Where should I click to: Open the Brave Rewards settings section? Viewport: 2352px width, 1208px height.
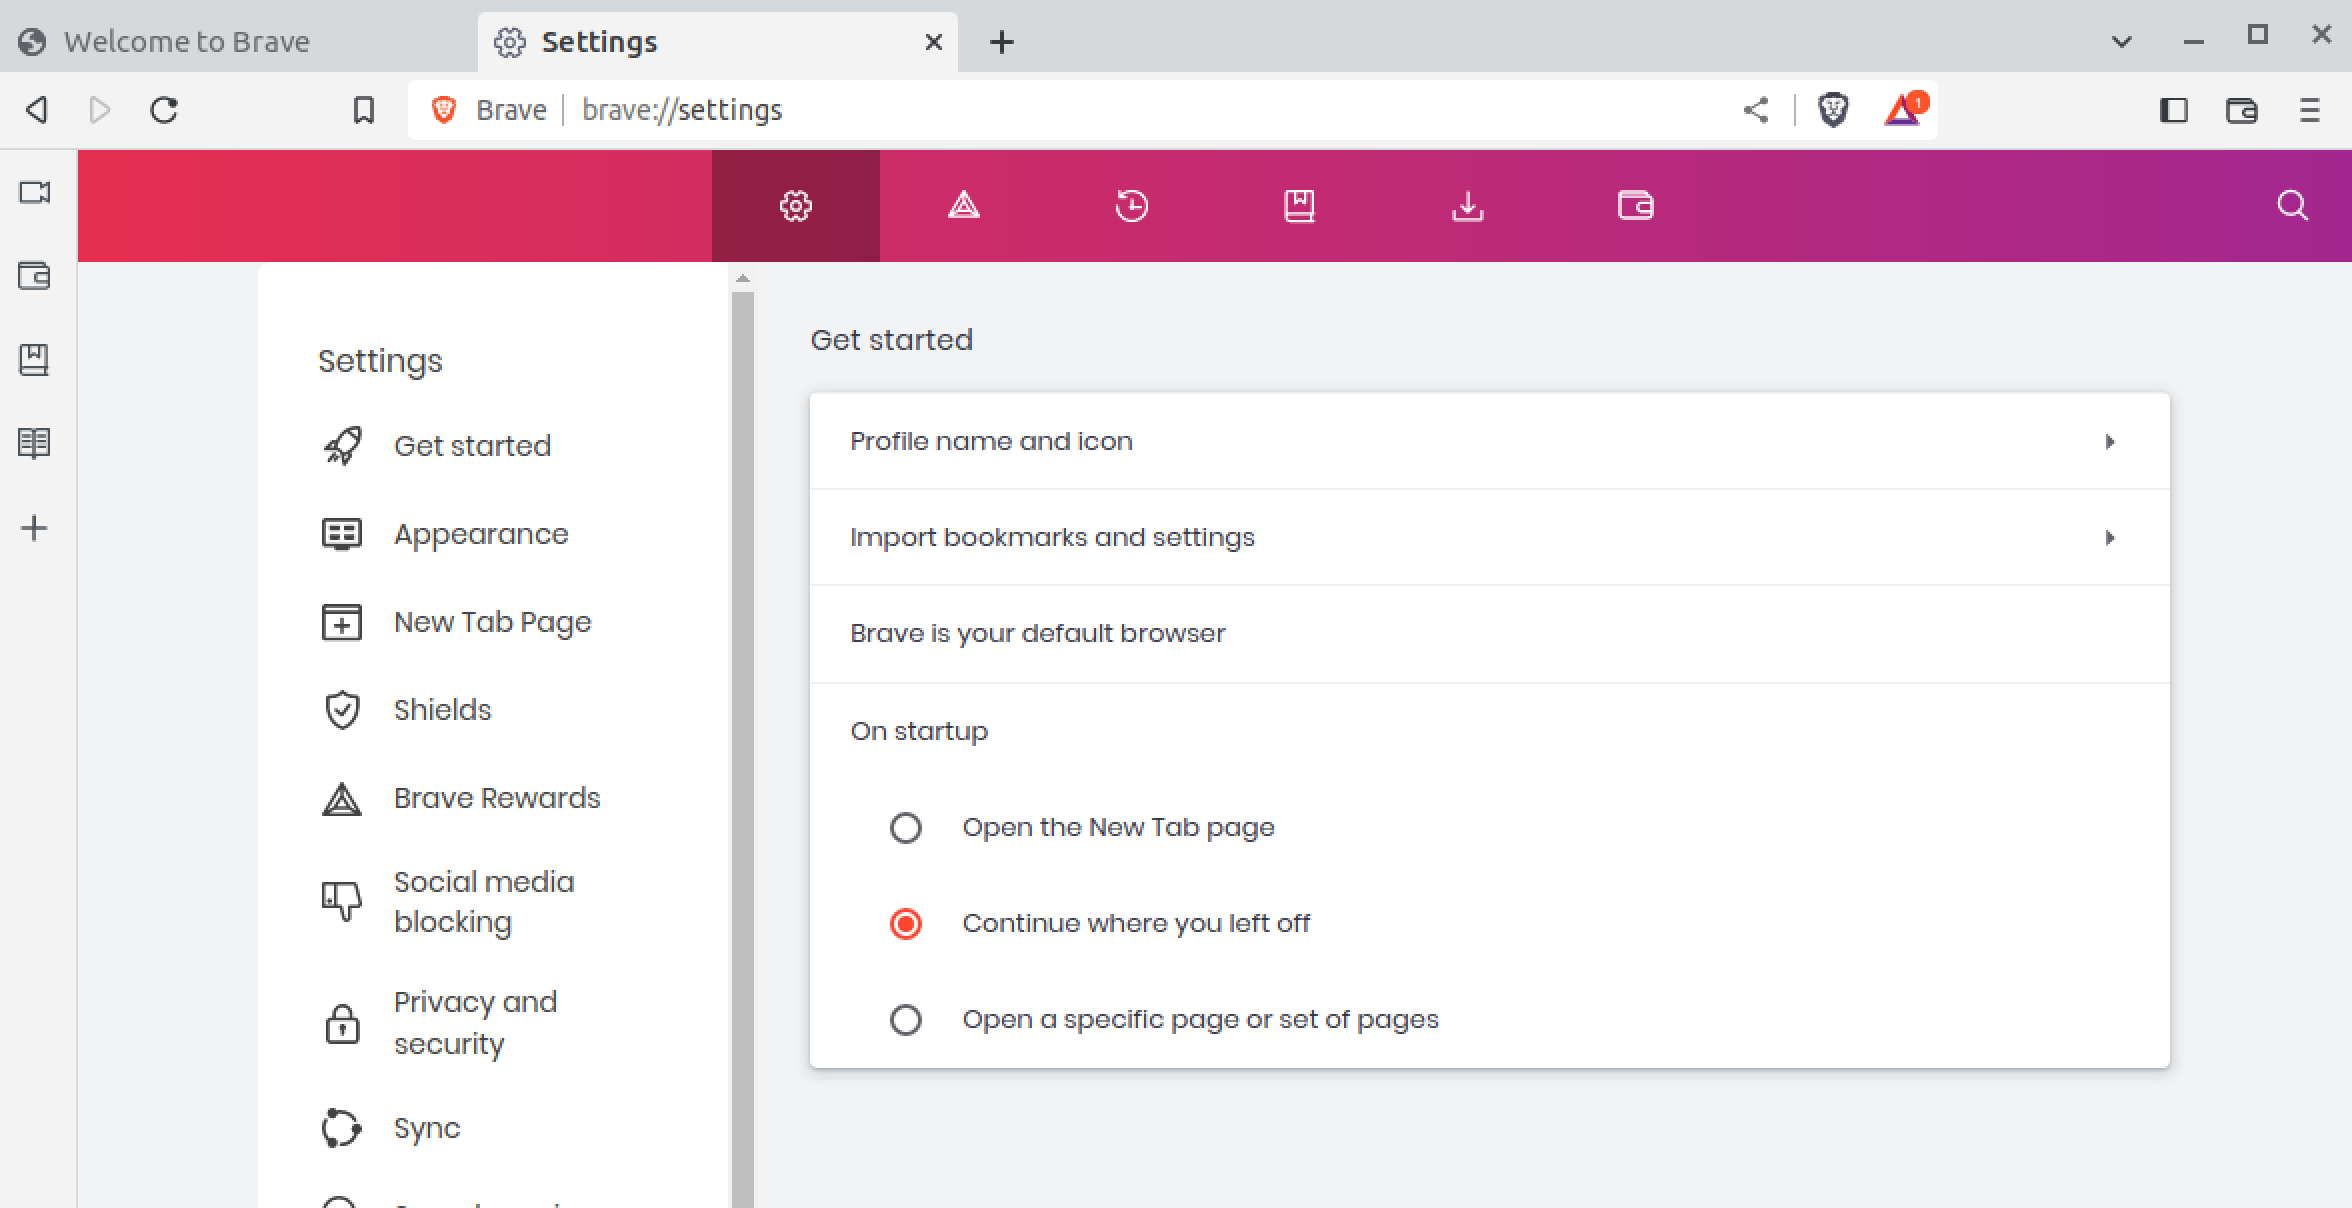coord(497,798)
